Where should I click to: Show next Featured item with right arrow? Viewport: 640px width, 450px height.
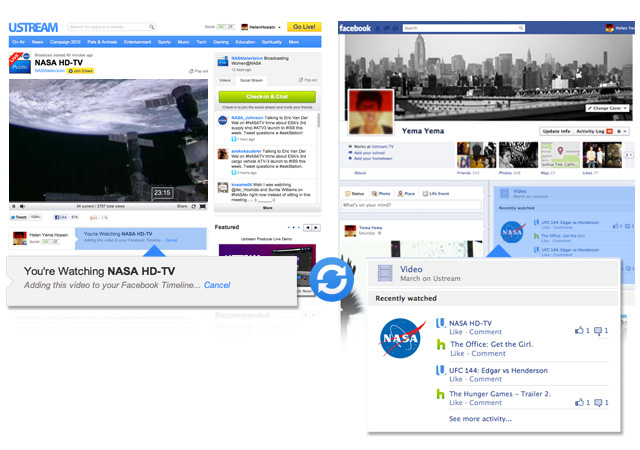[x=316, y=228]
